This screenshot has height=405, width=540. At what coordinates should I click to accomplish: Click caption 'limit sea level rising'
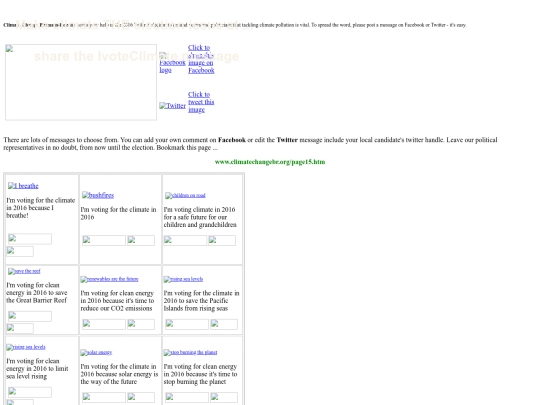[x=37, y=372]
